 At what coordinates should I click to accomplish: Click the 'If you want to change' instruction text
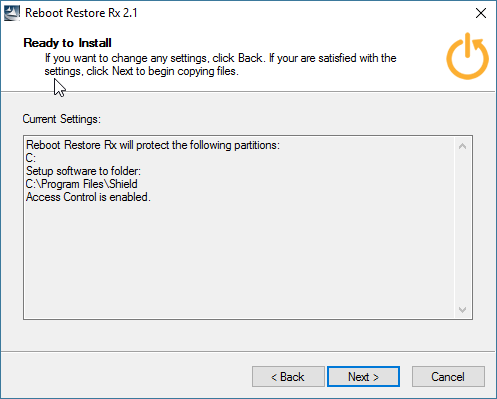click(220, 58)
